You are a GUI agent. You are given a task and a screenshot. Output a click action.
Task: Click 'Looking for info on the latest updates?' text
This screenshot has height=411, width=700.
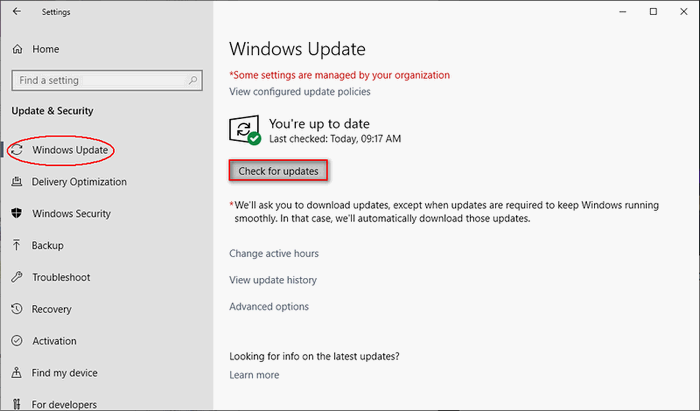pyautogui.click(x=314, y=356)
